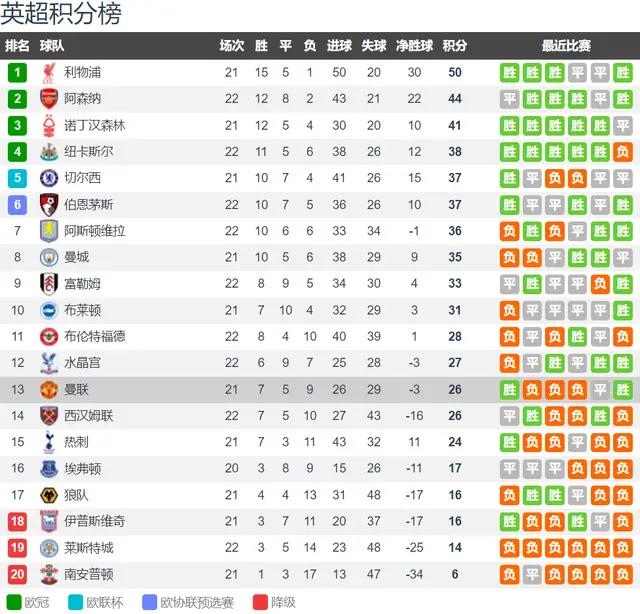Image resolution: width=640 pixels, height=614 pixels.
Task: Click the Arsenal club crest icon
Action: pos(49,99)
